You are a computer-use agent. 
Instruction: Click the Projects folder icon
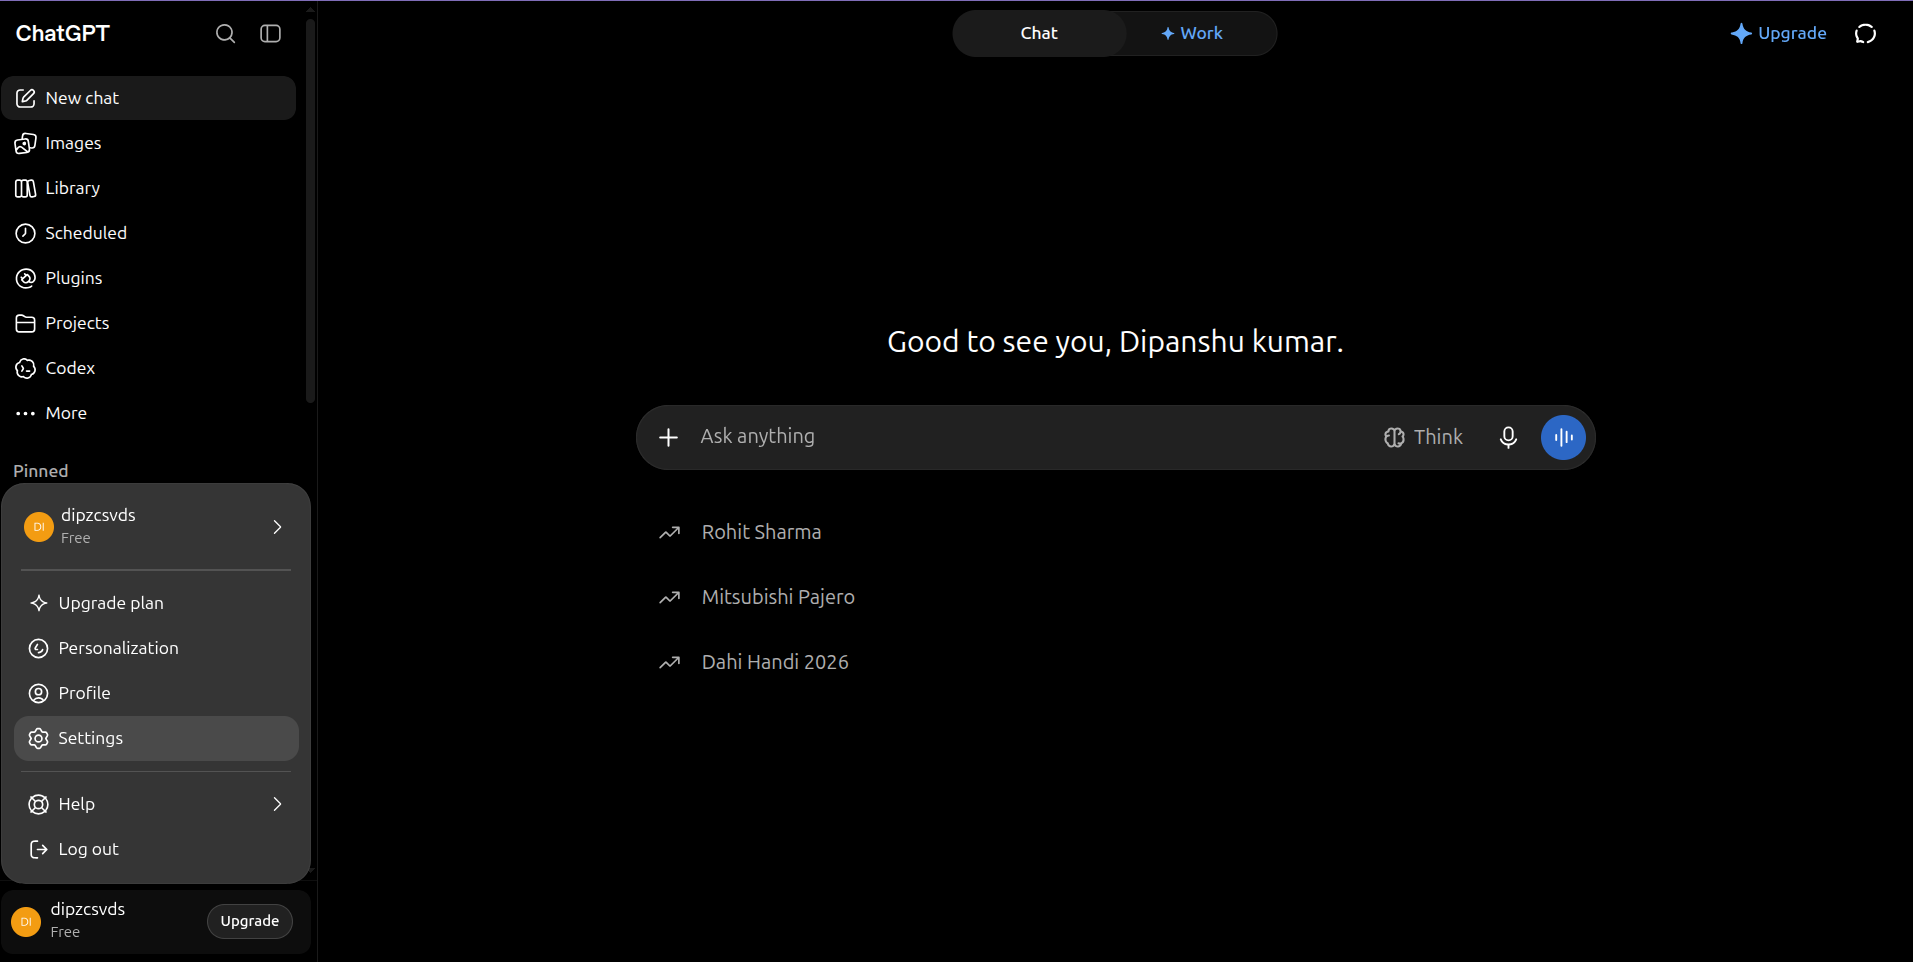[26, 323]
